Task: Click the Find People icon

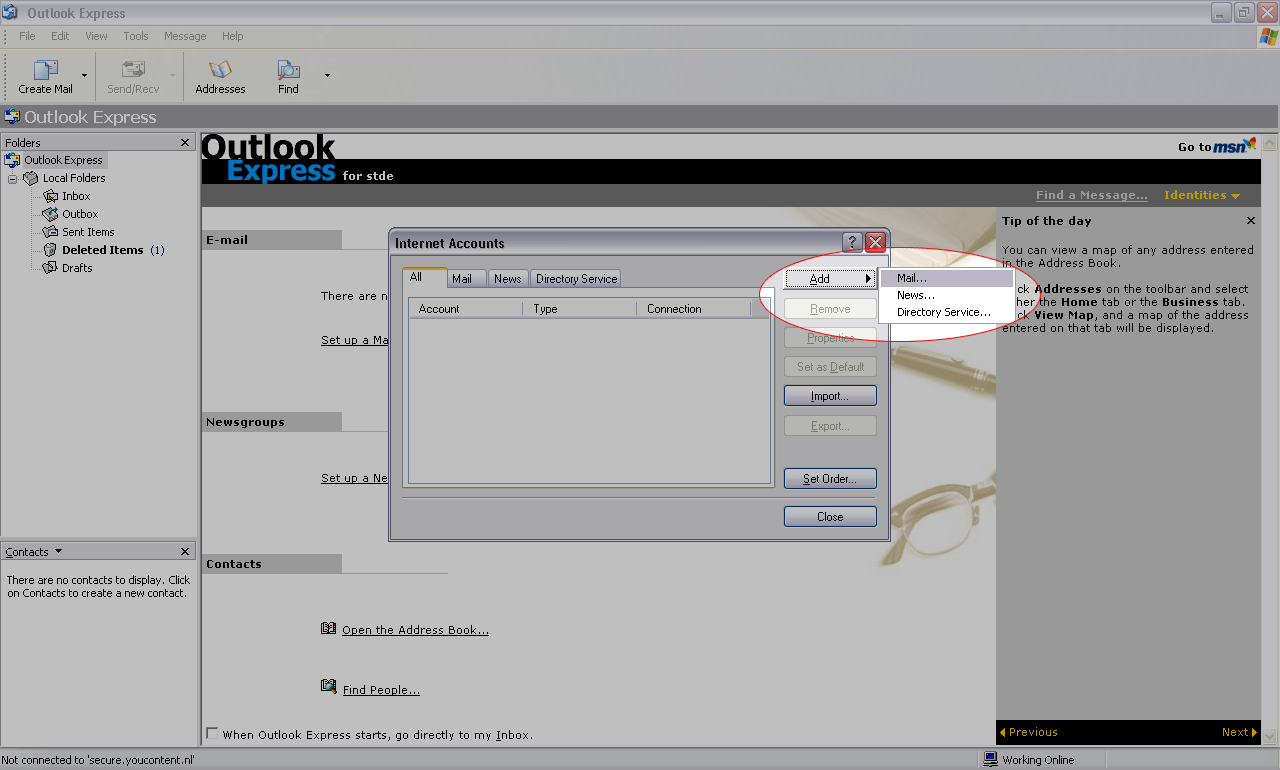Action: 329,687
